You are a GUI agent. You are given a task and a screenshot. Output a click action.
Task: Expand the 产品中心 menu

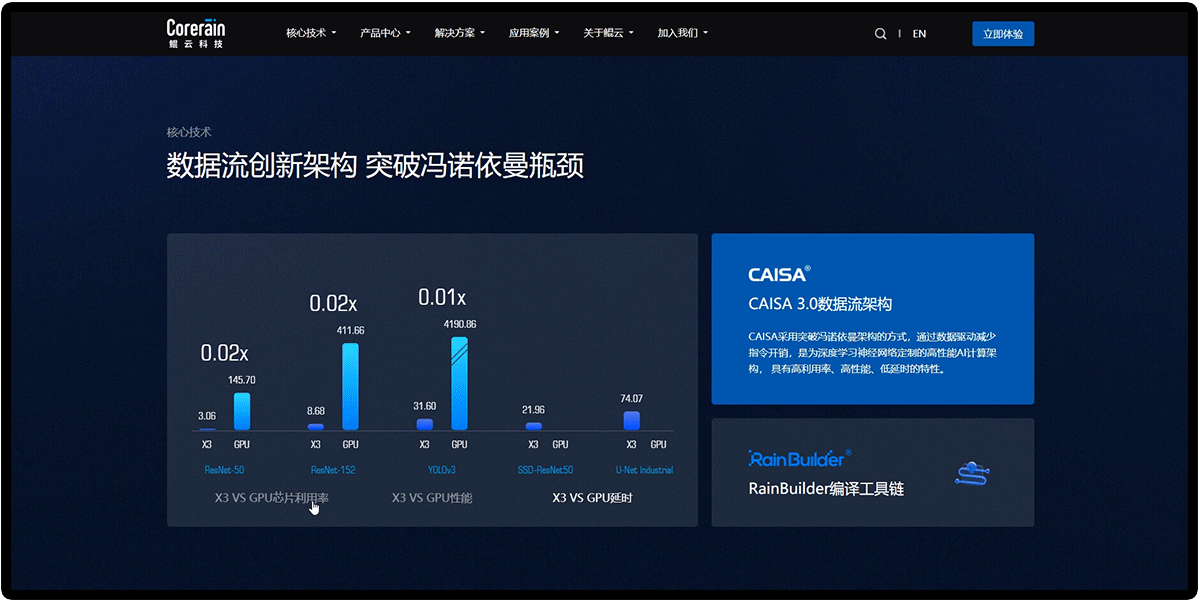(x=385, y=33)
